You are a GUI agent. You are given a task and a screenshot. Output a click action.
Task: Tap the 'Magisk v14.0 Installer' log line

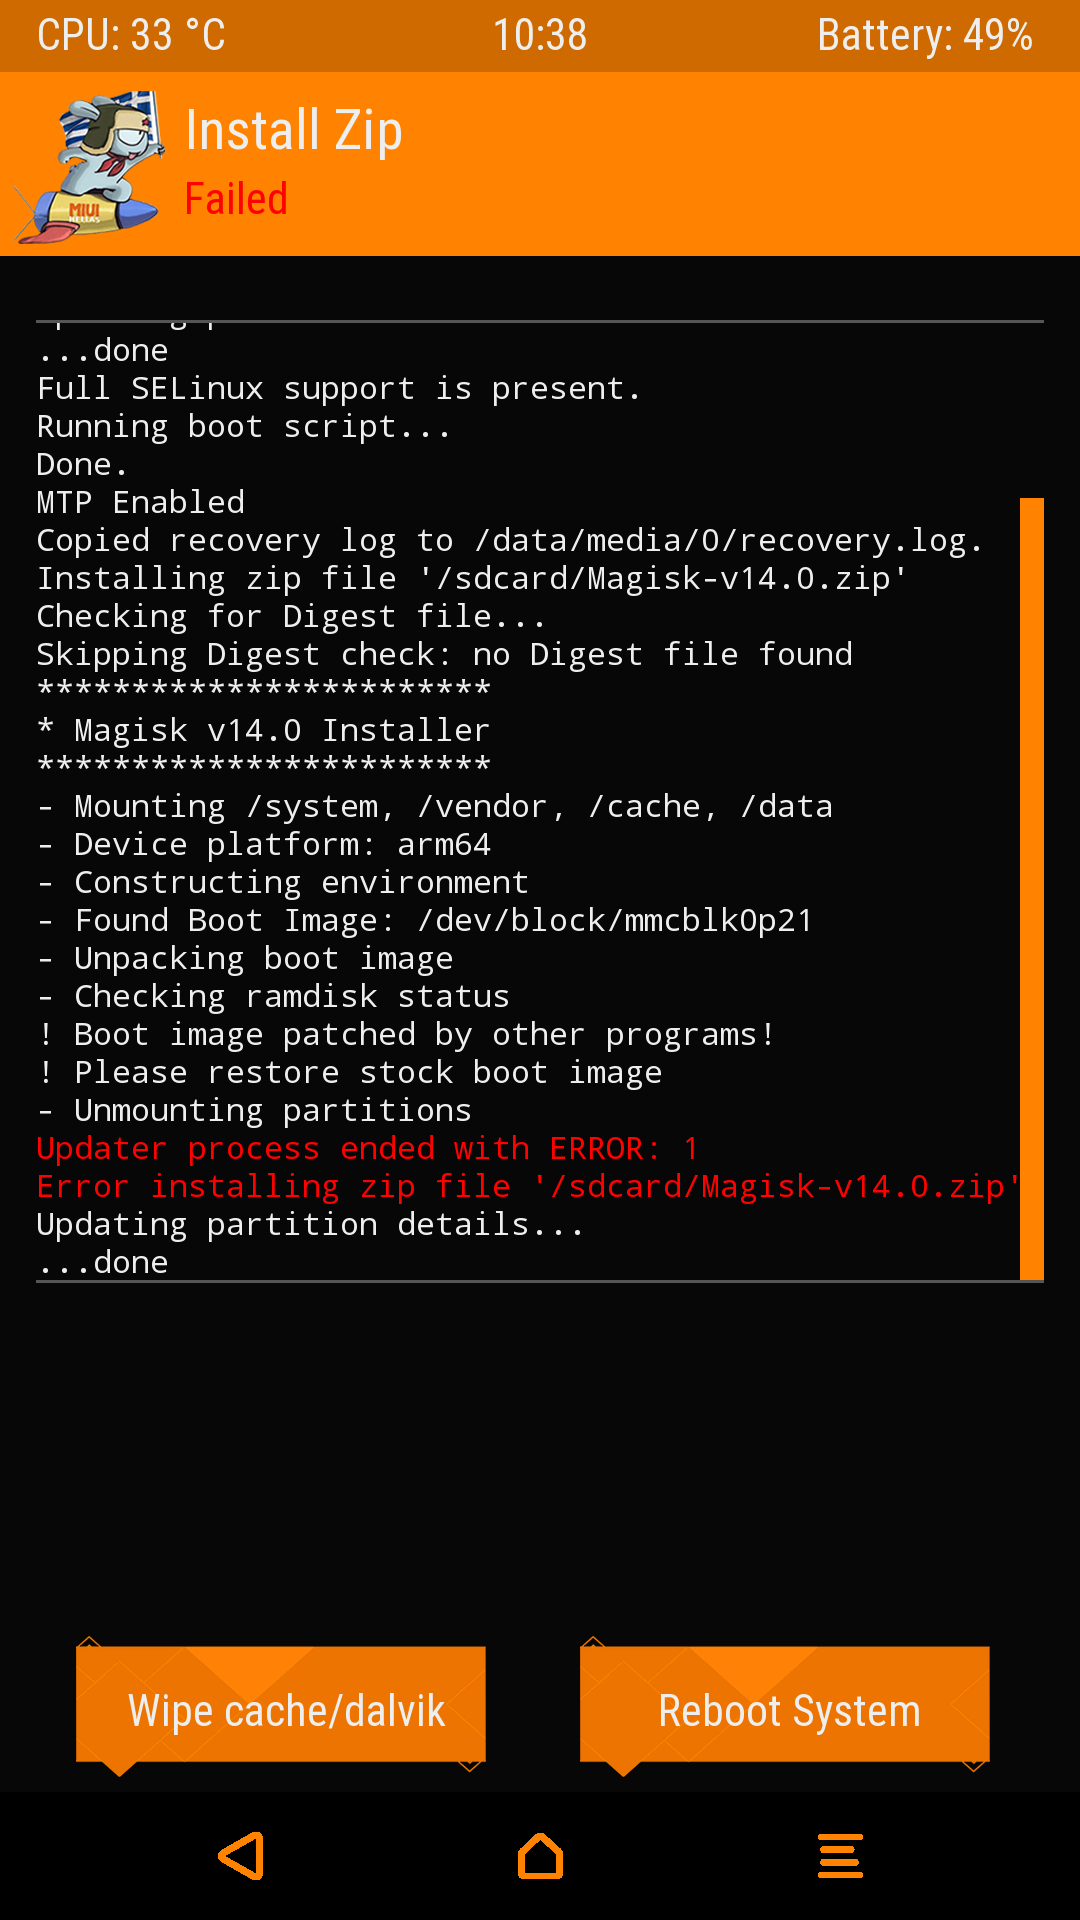264,730
